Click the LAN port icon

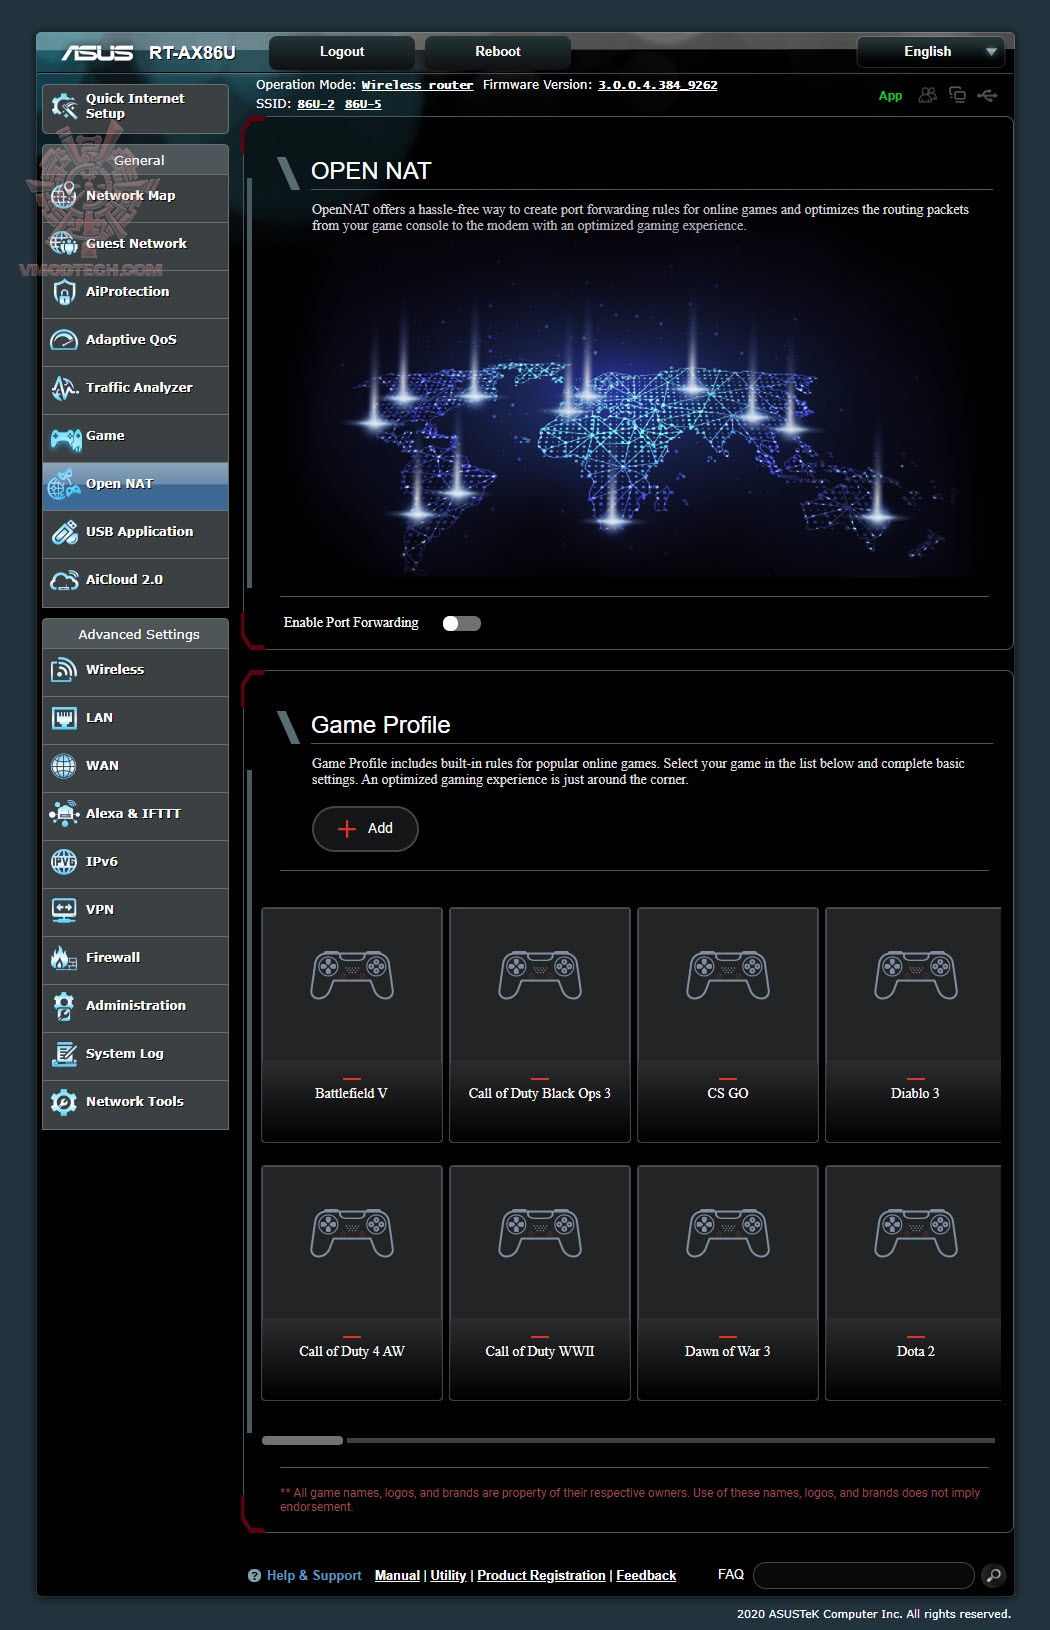(x=64, y=718)
